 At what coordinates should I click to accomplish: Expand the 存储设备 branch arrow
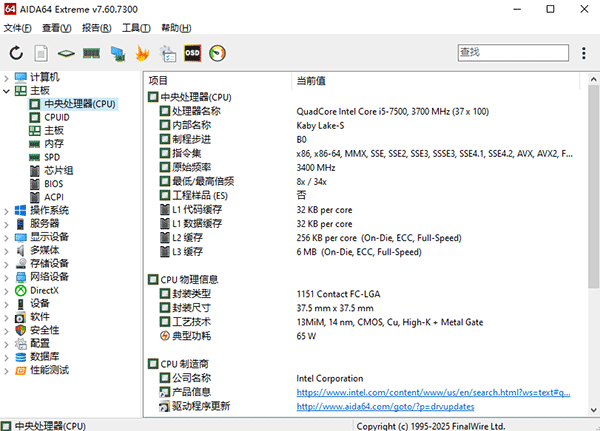[6, 264]
